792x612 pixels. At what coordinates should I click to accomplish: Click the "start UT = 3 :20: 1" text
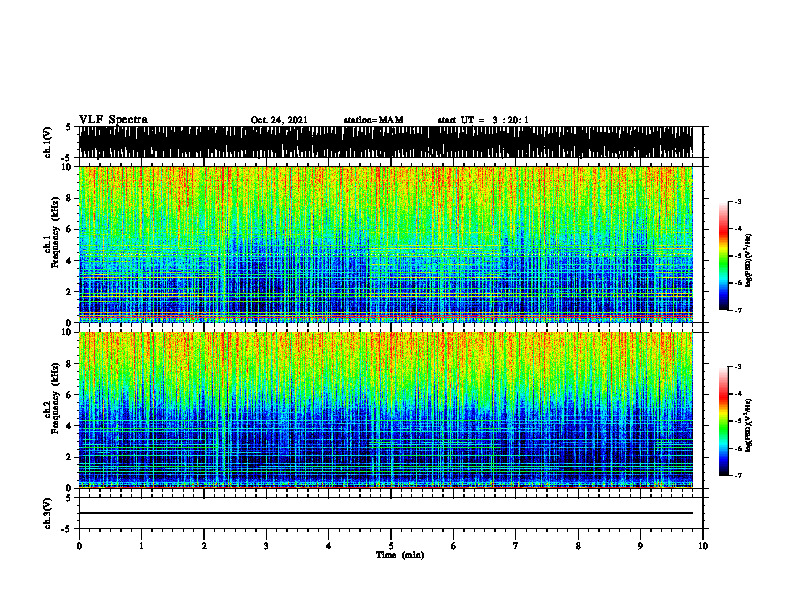click(x=483, y=120)
